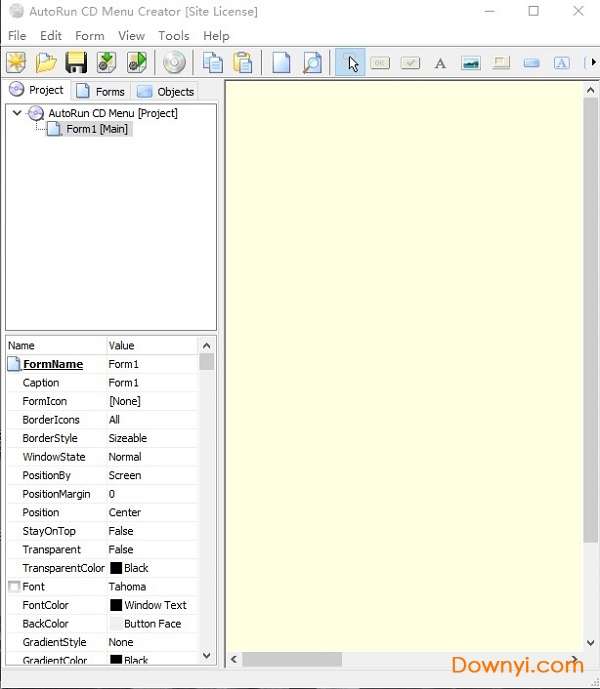600x689 pixels.
Task: Expand the Font property checkbox box
Action: coord(14,587)
